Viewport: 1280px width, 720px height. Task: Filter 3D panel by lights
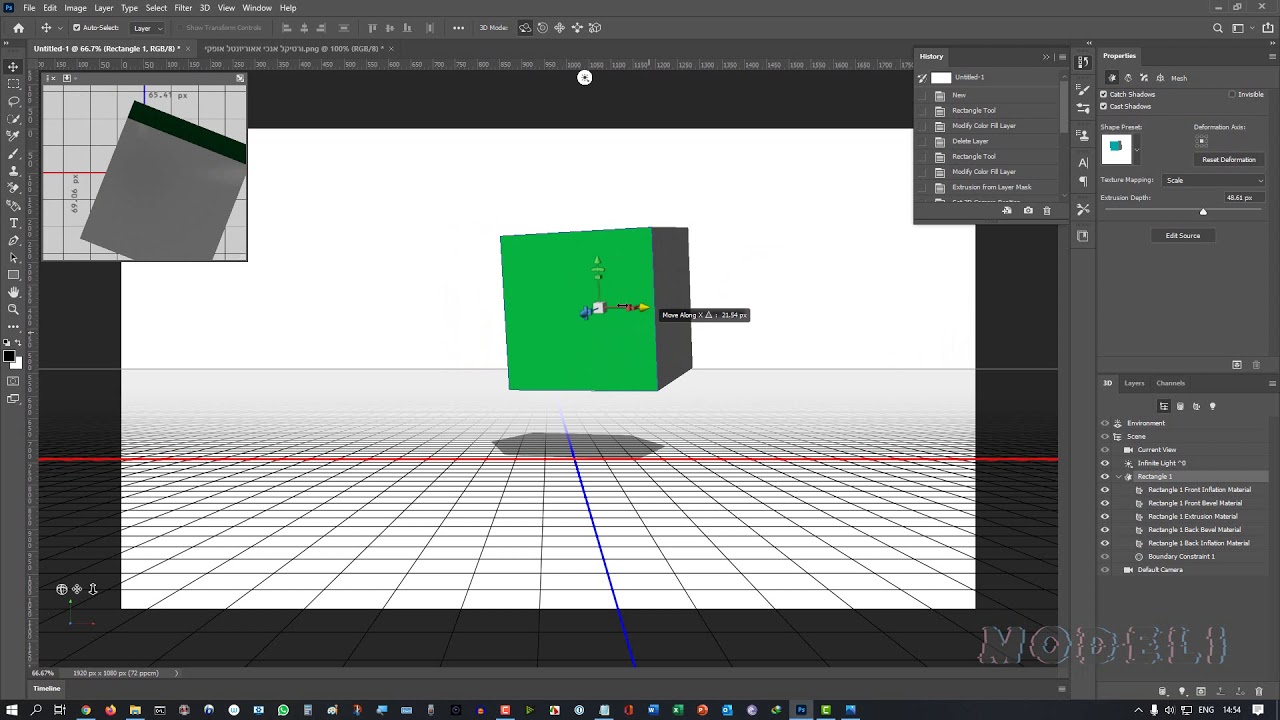click(1213, 406)
